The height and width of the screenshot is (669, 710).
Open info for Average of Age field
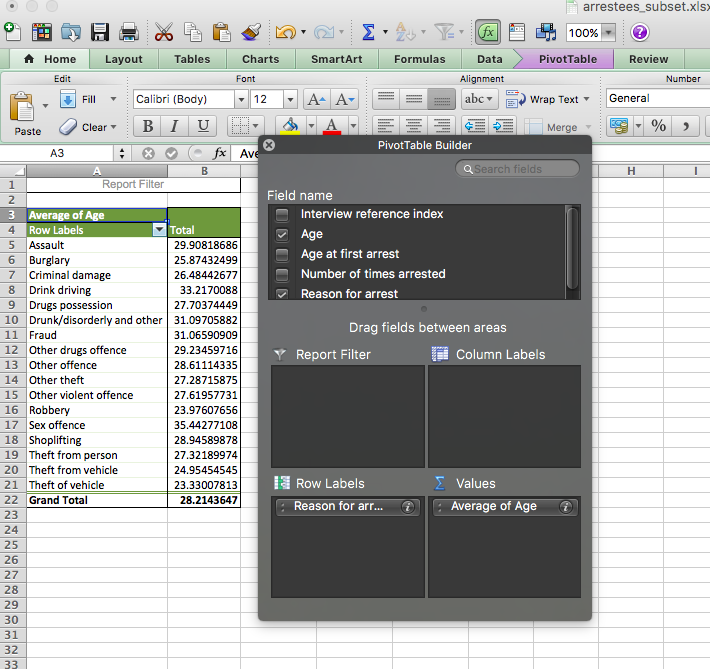coord(567,507)
